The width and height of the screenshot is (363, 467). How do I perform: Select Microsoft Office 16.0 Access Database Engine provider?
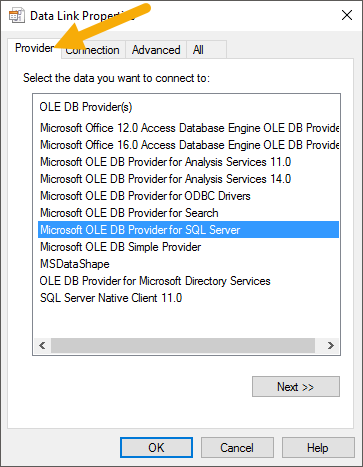pos(188,145)
